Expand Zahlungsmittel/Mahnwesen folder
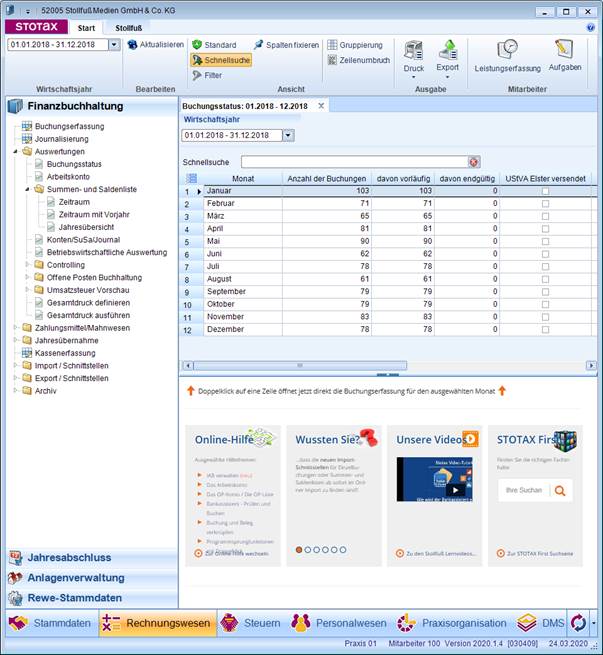This screenshot has width=603, height=655. 15,328
